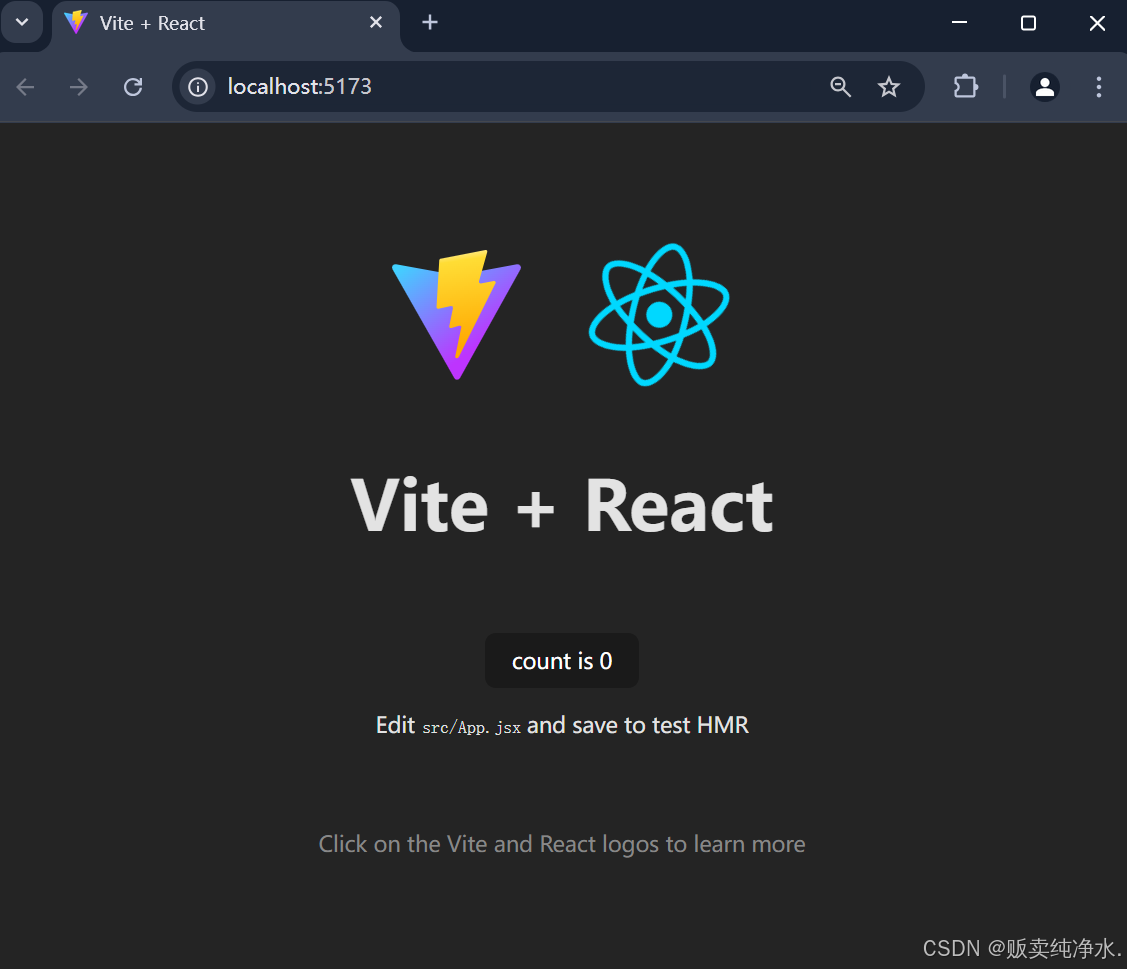1127x969 pixels.
Task: Click the Vite + React heading
Action: 562,507
